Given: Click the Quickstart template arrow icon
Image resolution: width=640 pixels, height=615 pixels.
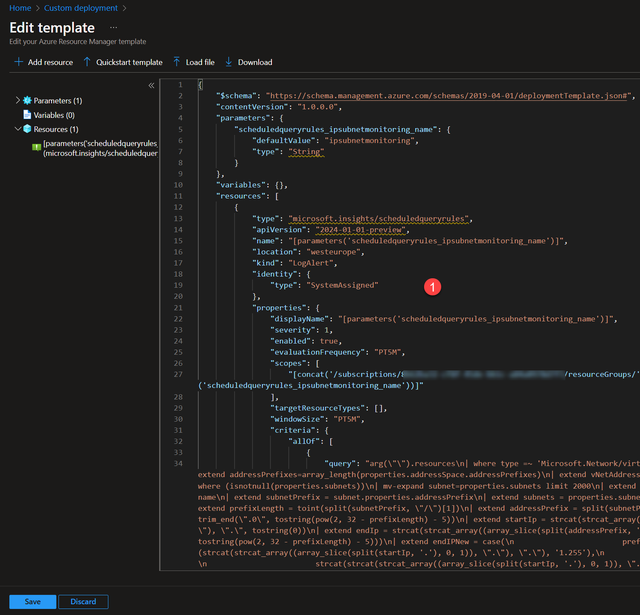Looking at the screenshot, I should [x=87, y=62].
